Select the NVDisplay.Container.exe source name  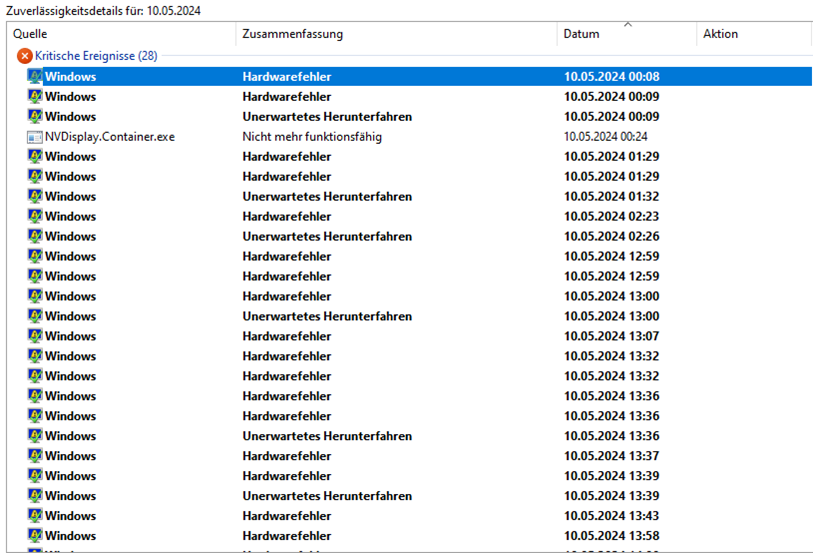pyautogui.click(x=110, y=137)
